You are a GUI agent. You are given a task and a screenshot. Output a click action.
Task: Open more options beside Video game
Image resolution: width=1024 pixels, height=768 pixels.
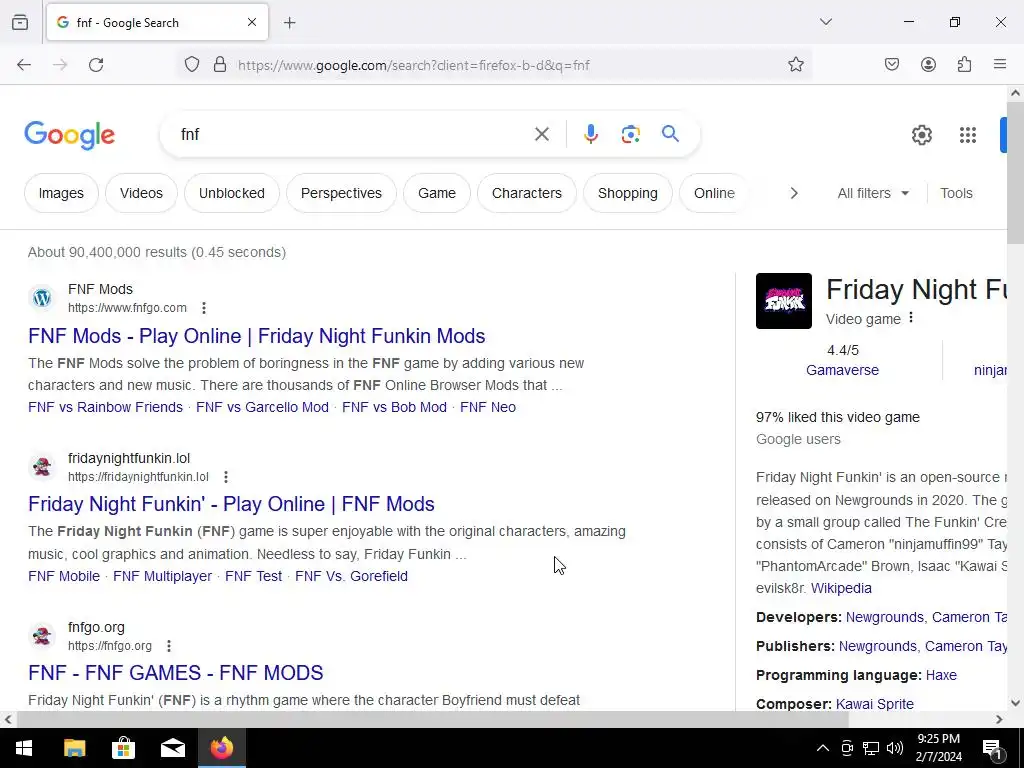[x=911, y=318]
